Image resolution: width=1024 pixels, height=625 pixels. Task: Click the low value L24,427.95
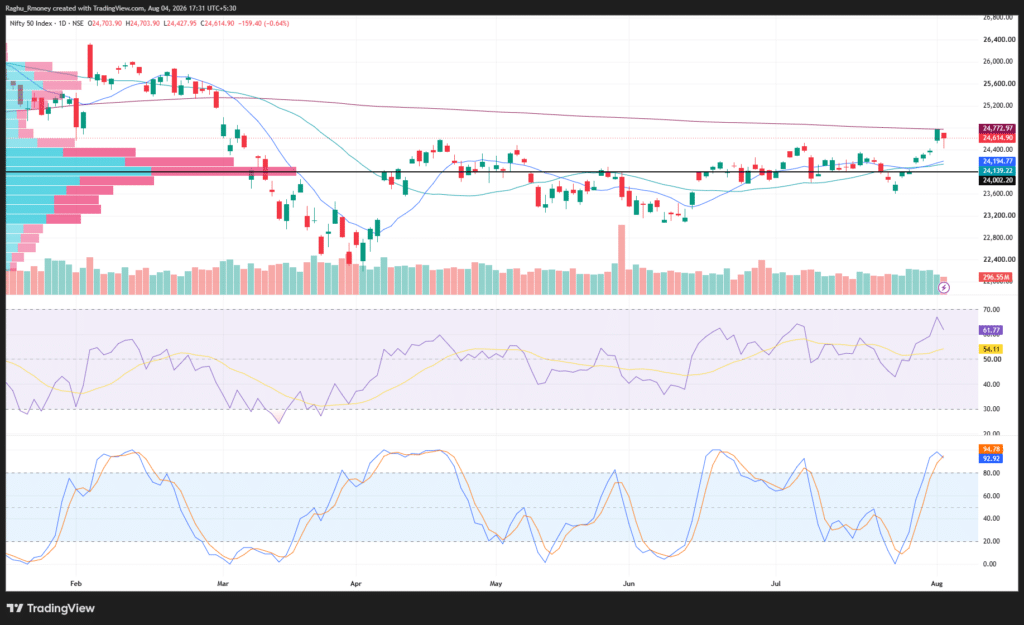tap(180, 24)
